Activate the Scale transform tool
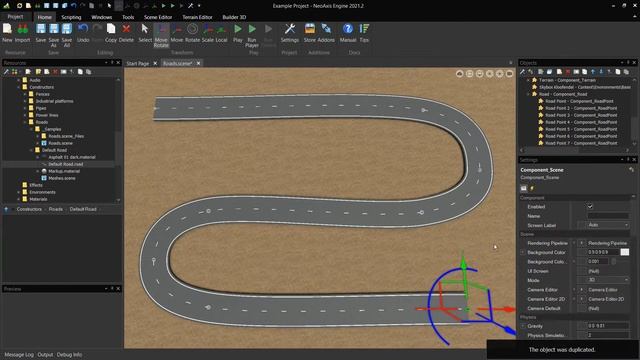 point(208,33)
